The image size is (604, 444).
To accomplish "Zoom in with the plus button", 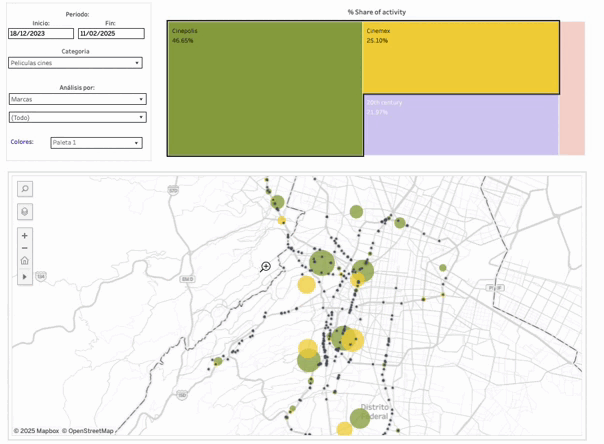I will [x=25, y=235].
